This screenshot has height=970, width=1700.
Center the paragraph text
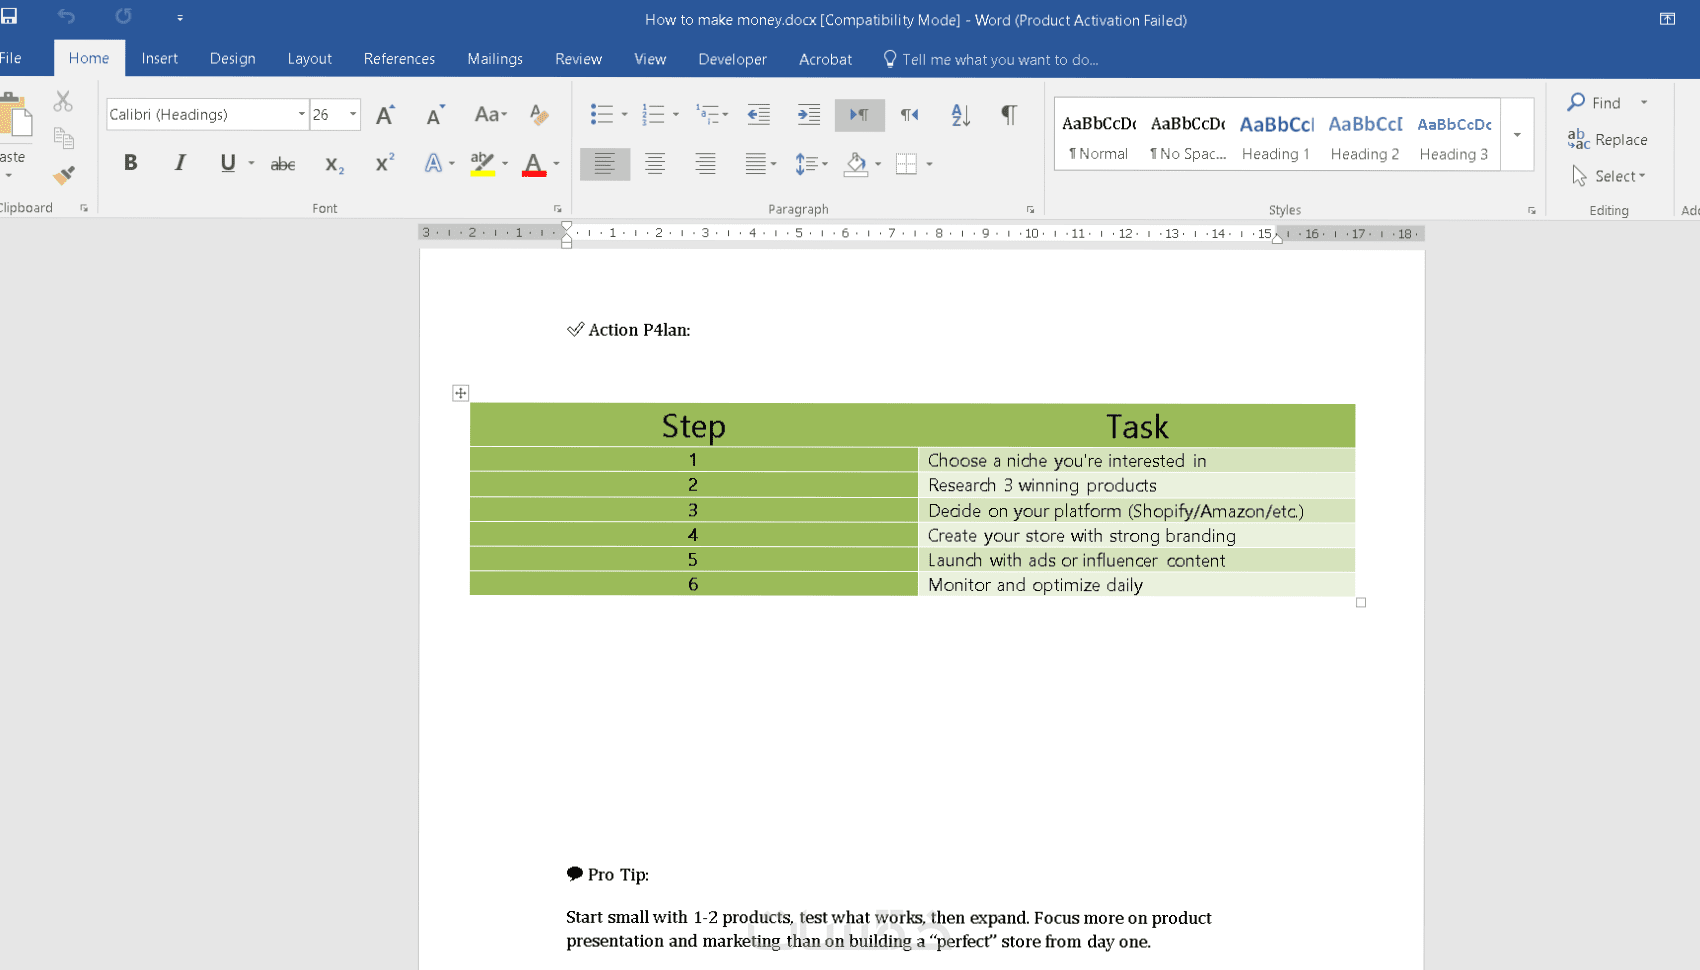(x=655, y=164)
